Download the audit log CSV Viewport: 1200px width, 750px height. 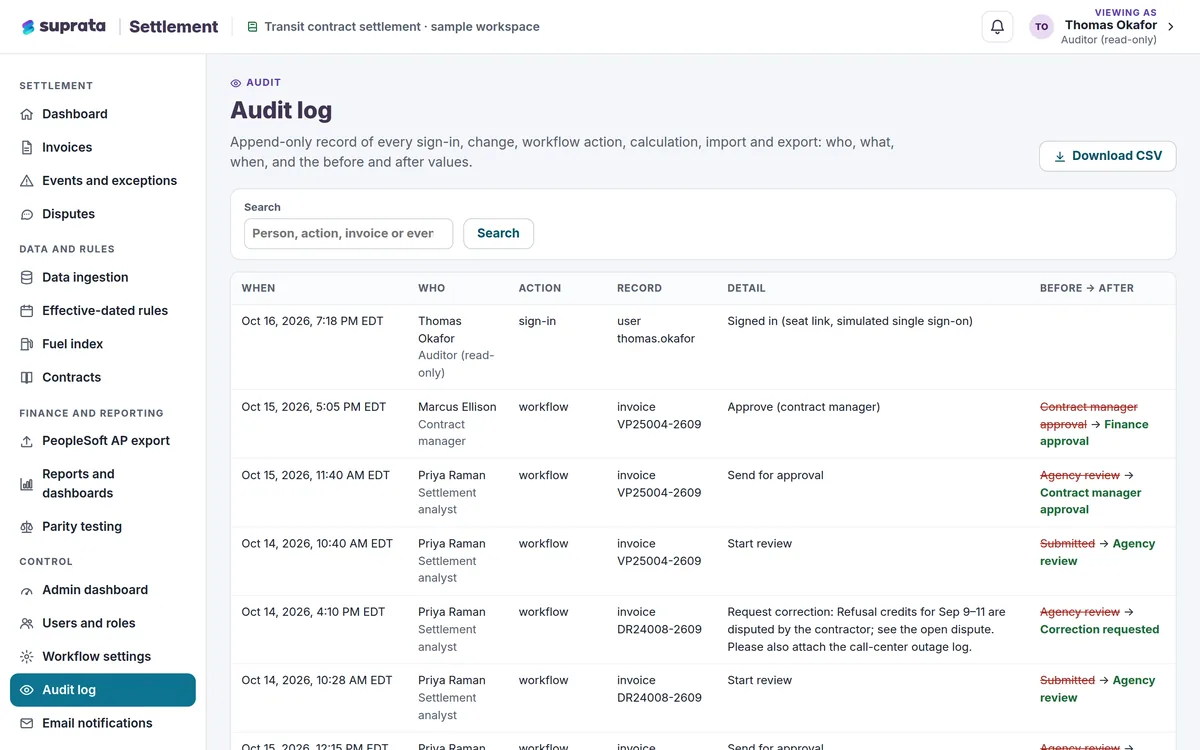[x=1108, y=156]
